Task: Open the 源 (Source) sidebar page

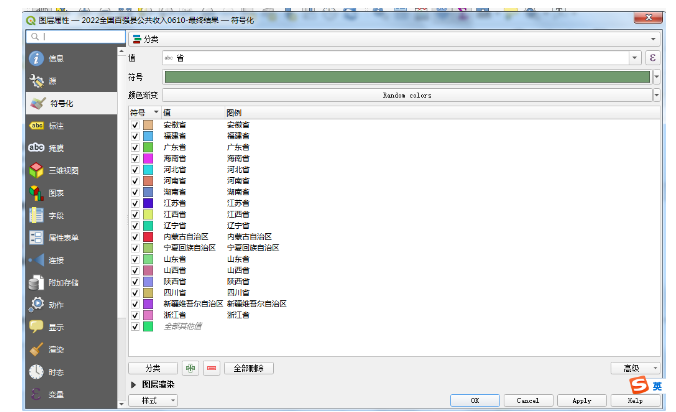Action: (71, 81)
